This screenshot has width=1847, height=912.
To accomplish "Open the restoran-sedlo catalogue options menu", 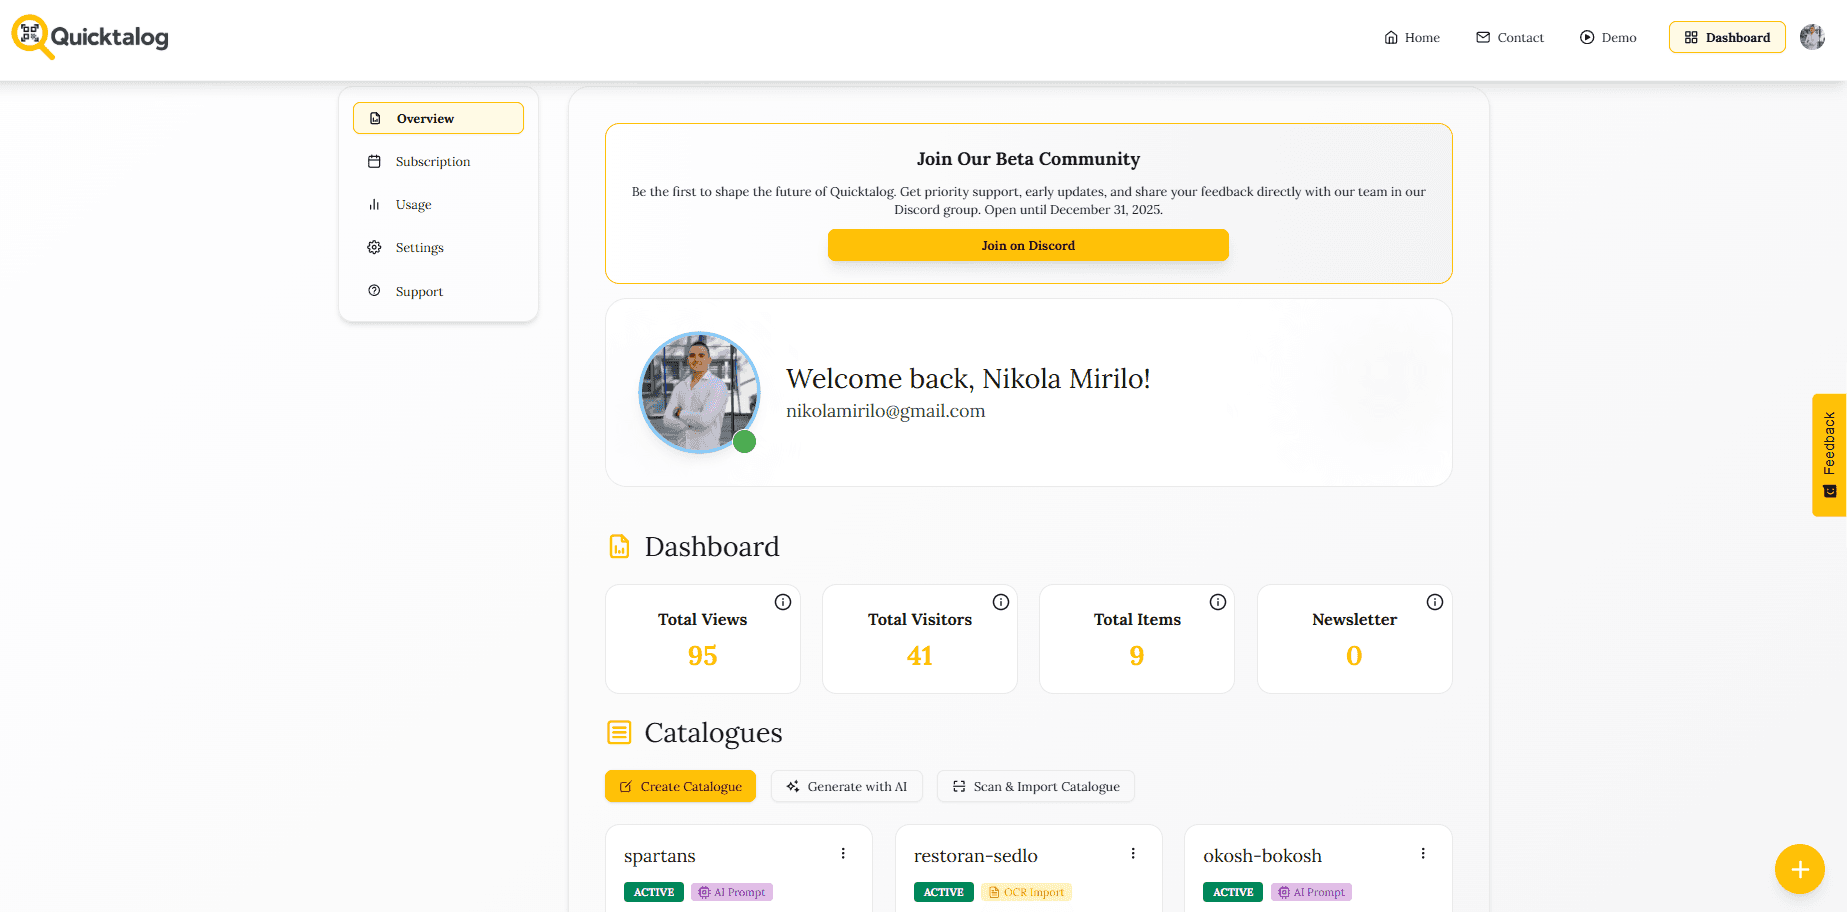I will tap(1133, 854).
